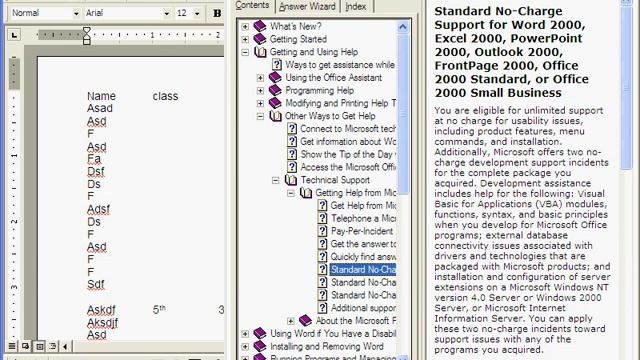Click topic icon for Additional support
The width and height of the screenshot is (640, 360).
click(x=322, y=308)
